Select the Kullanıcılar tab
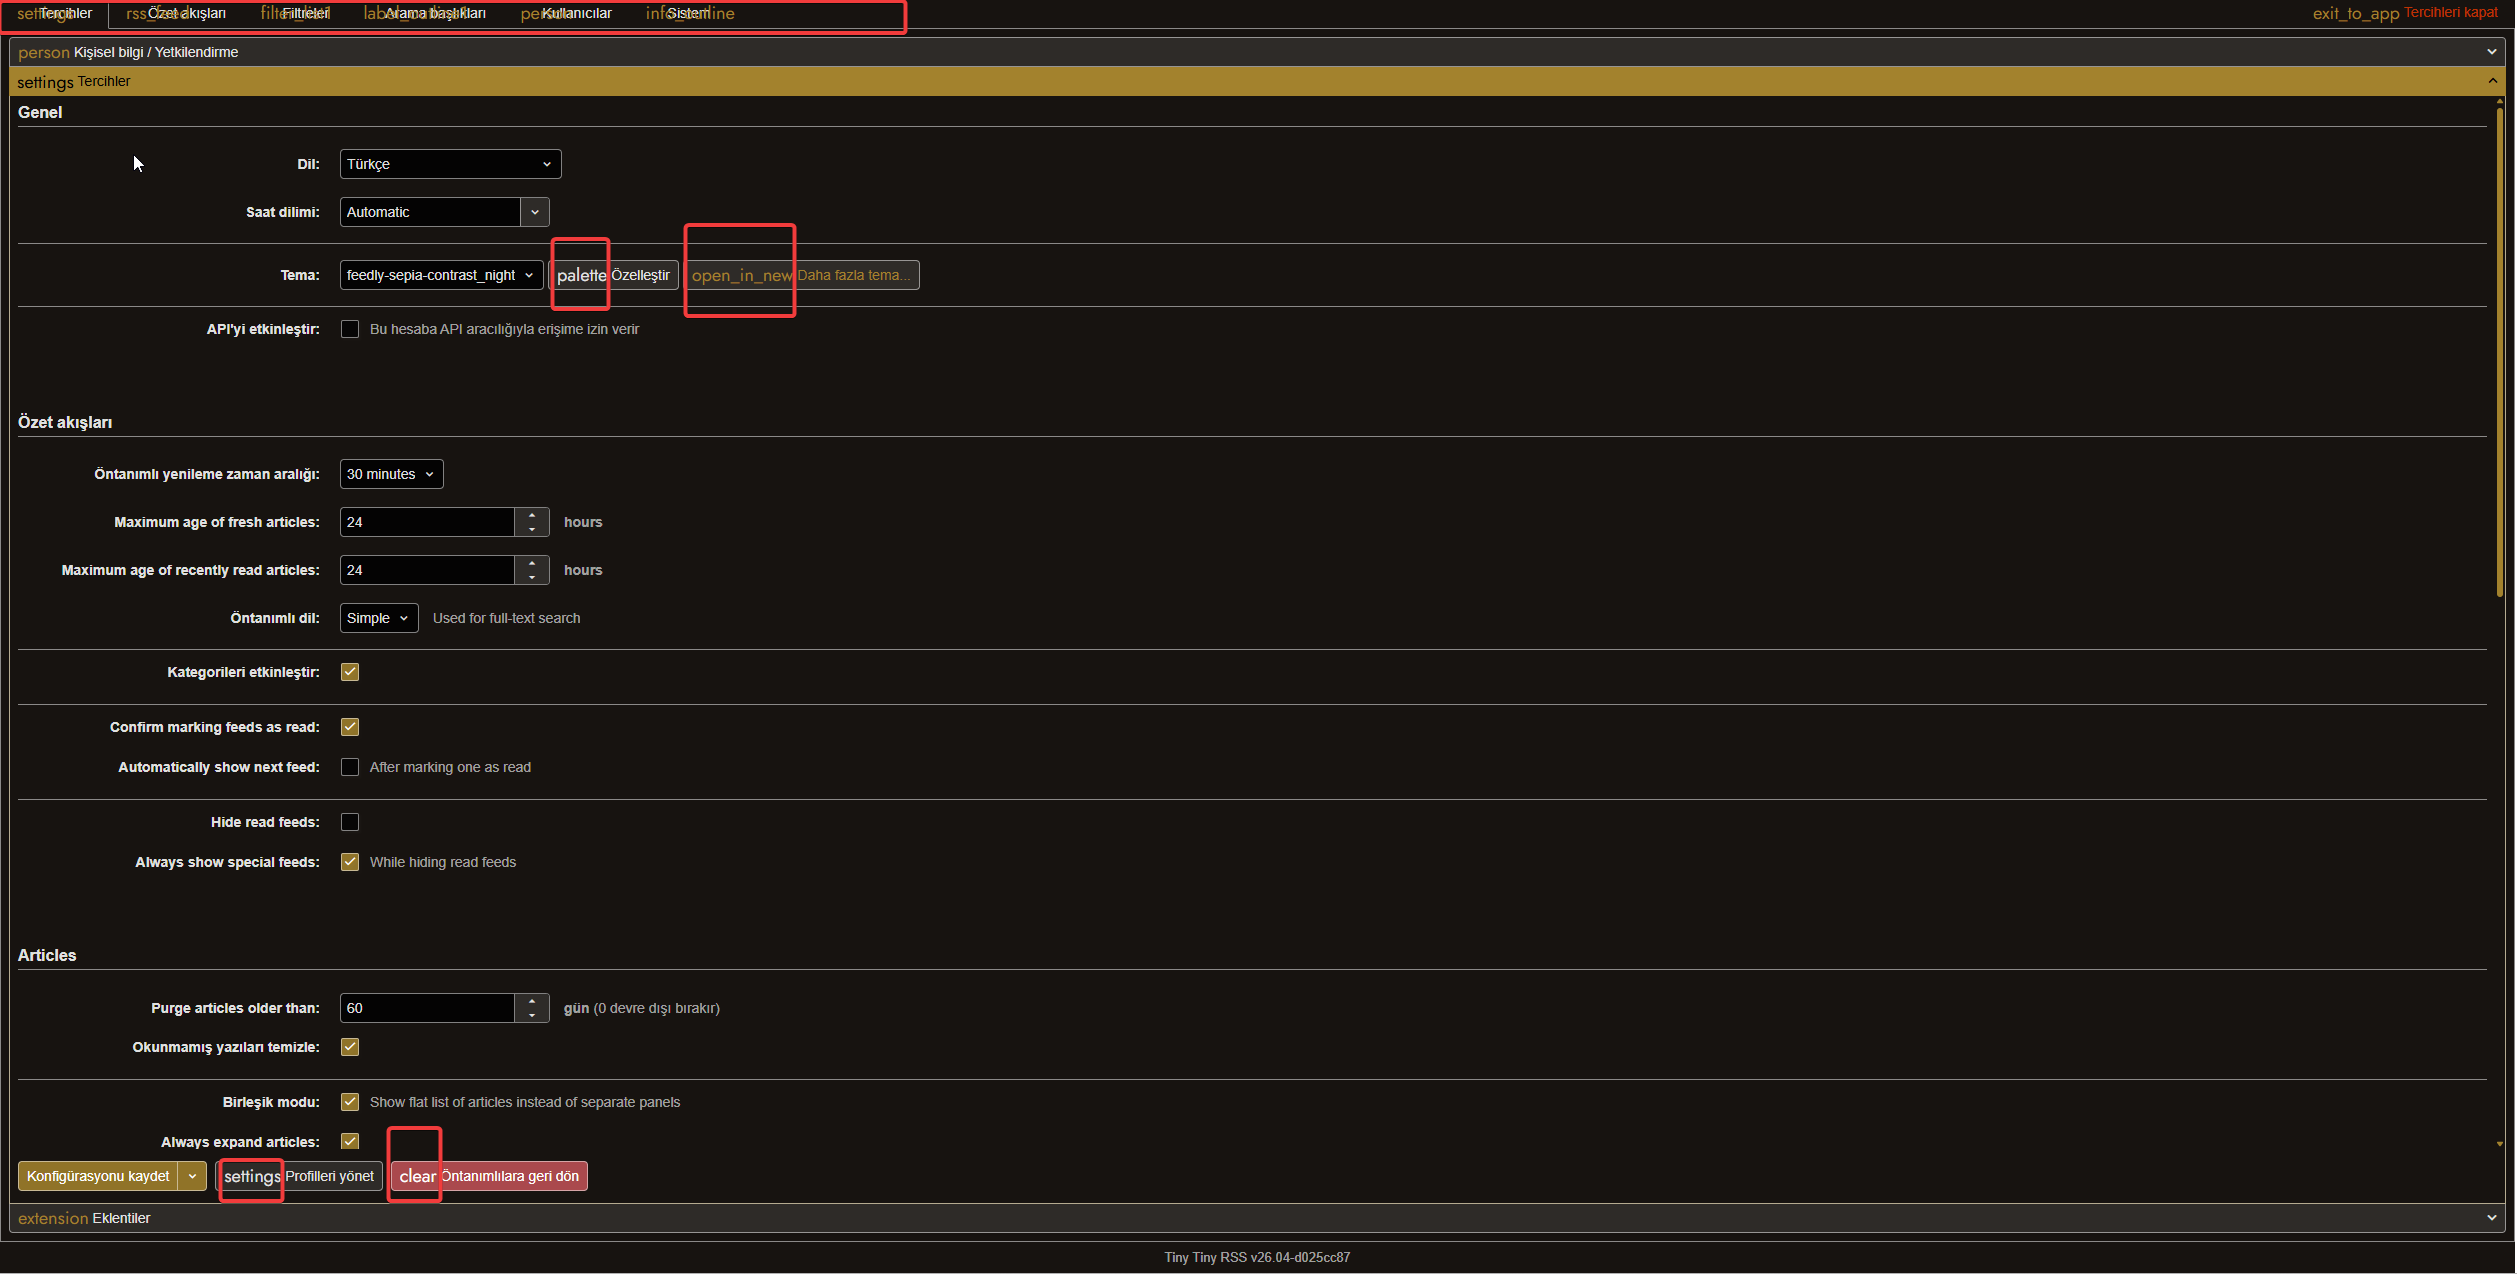2517x1274 pixels. point(566,14)
